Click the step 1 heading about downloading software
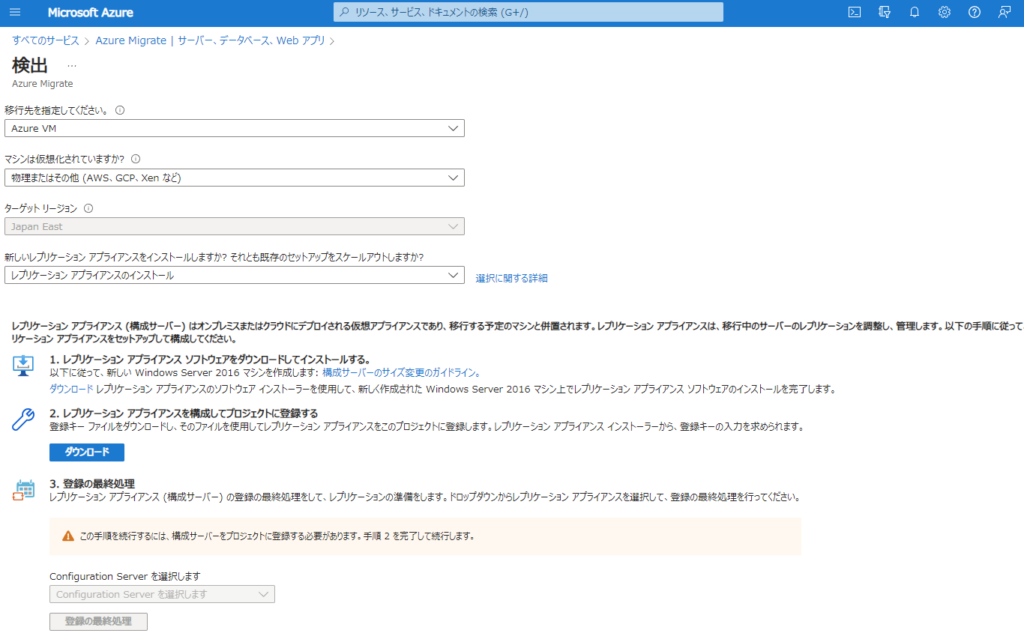This screenshot has width=1024, height=642. pyautogui.click(x=210, y=360)
